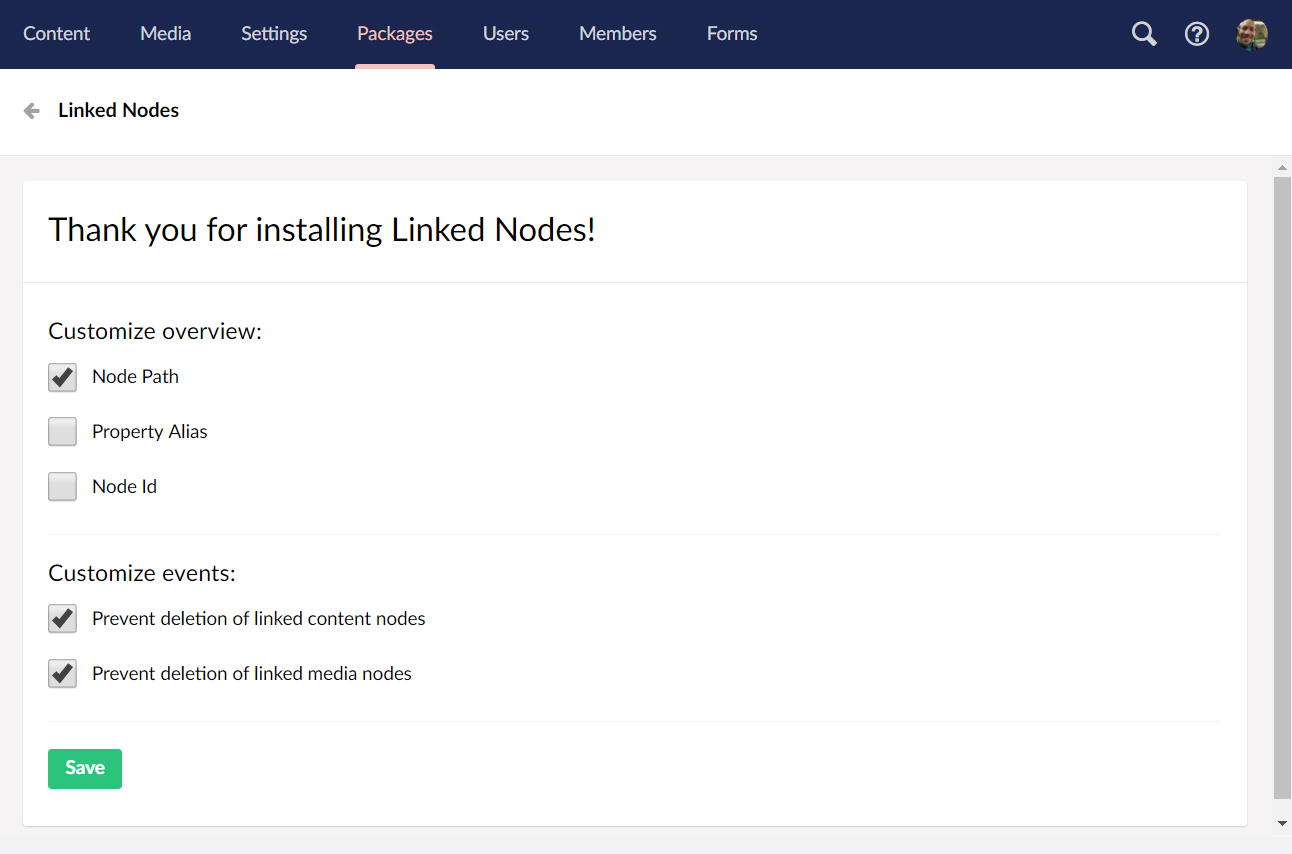The height and width of the screenshot is (854, 1292).
Task: Open the user avatar menu
Action: [1252, 34]
